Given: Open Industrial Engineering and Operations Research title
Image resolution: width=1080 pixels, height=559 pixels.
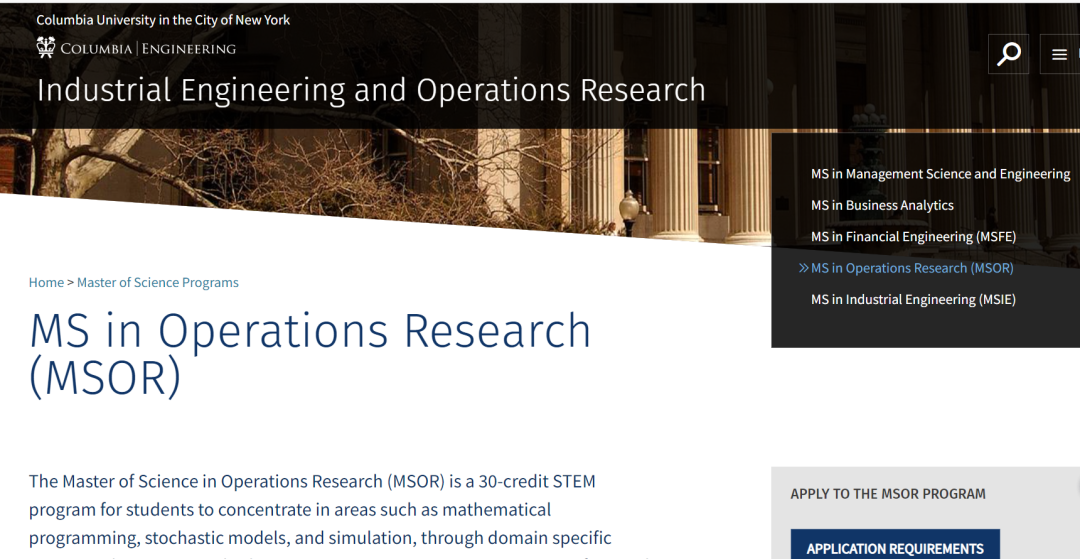Looking at the screenshot, I should tap(371, 90).
